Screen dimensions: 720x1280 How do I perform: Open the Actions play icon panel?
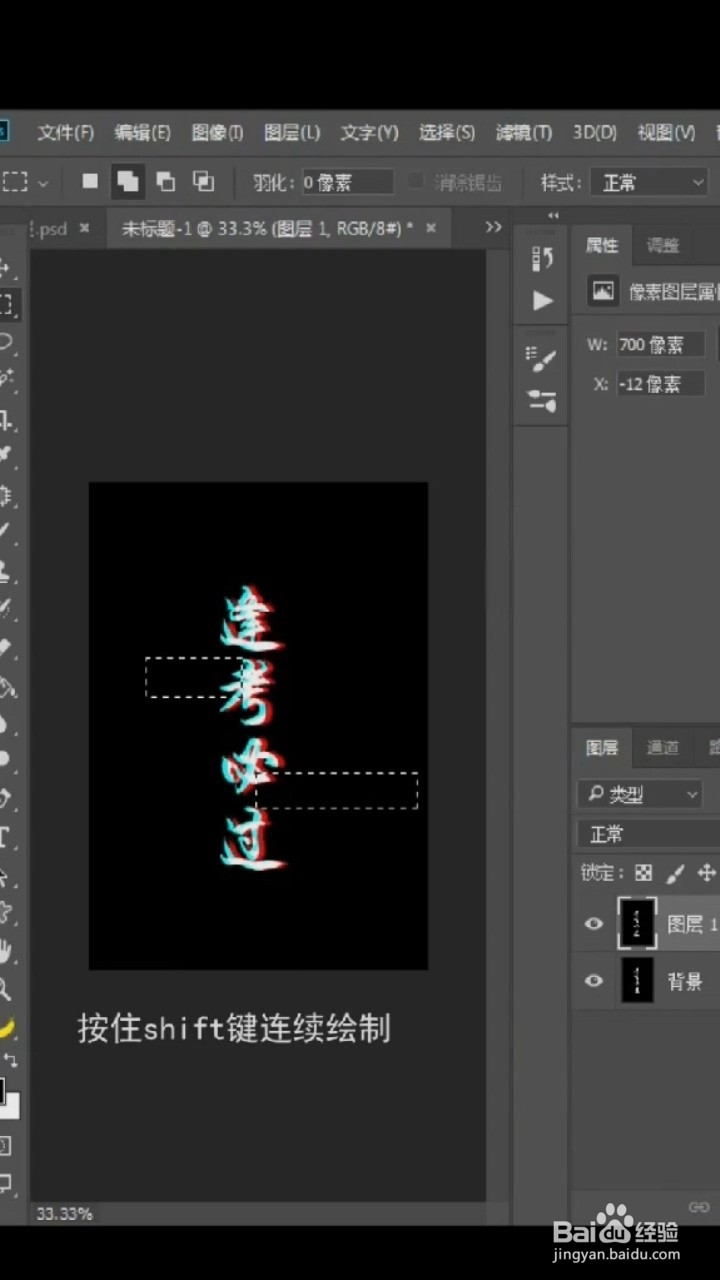[x=543, y=300]
